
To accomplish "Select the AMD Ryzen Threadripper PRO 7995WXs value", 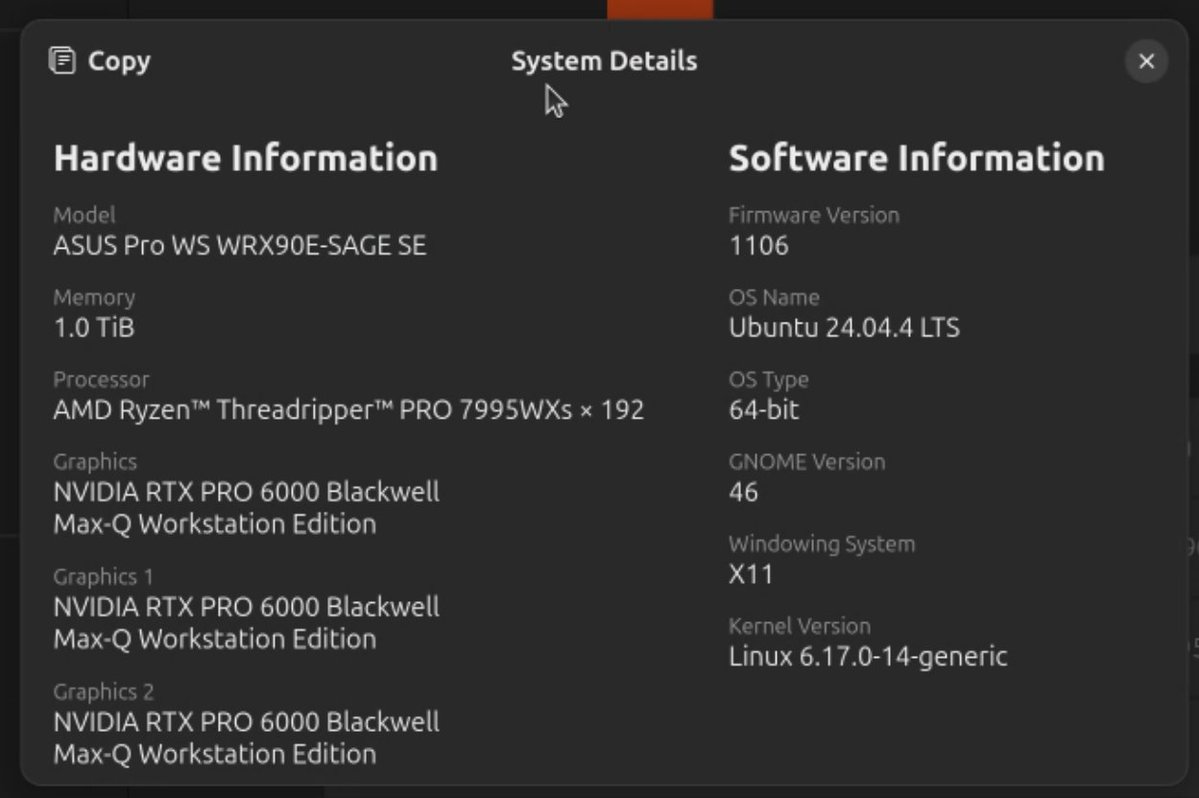I will pyautogui.click(x=349, y=410).
